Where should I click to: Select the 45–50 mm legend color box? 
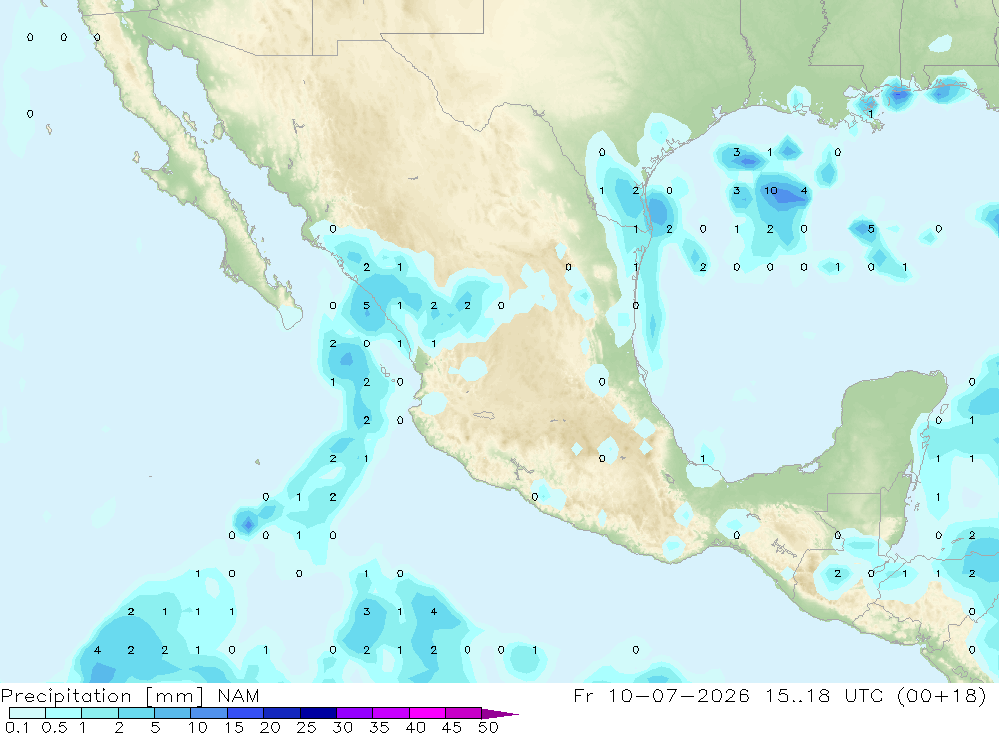pos(464,713)
